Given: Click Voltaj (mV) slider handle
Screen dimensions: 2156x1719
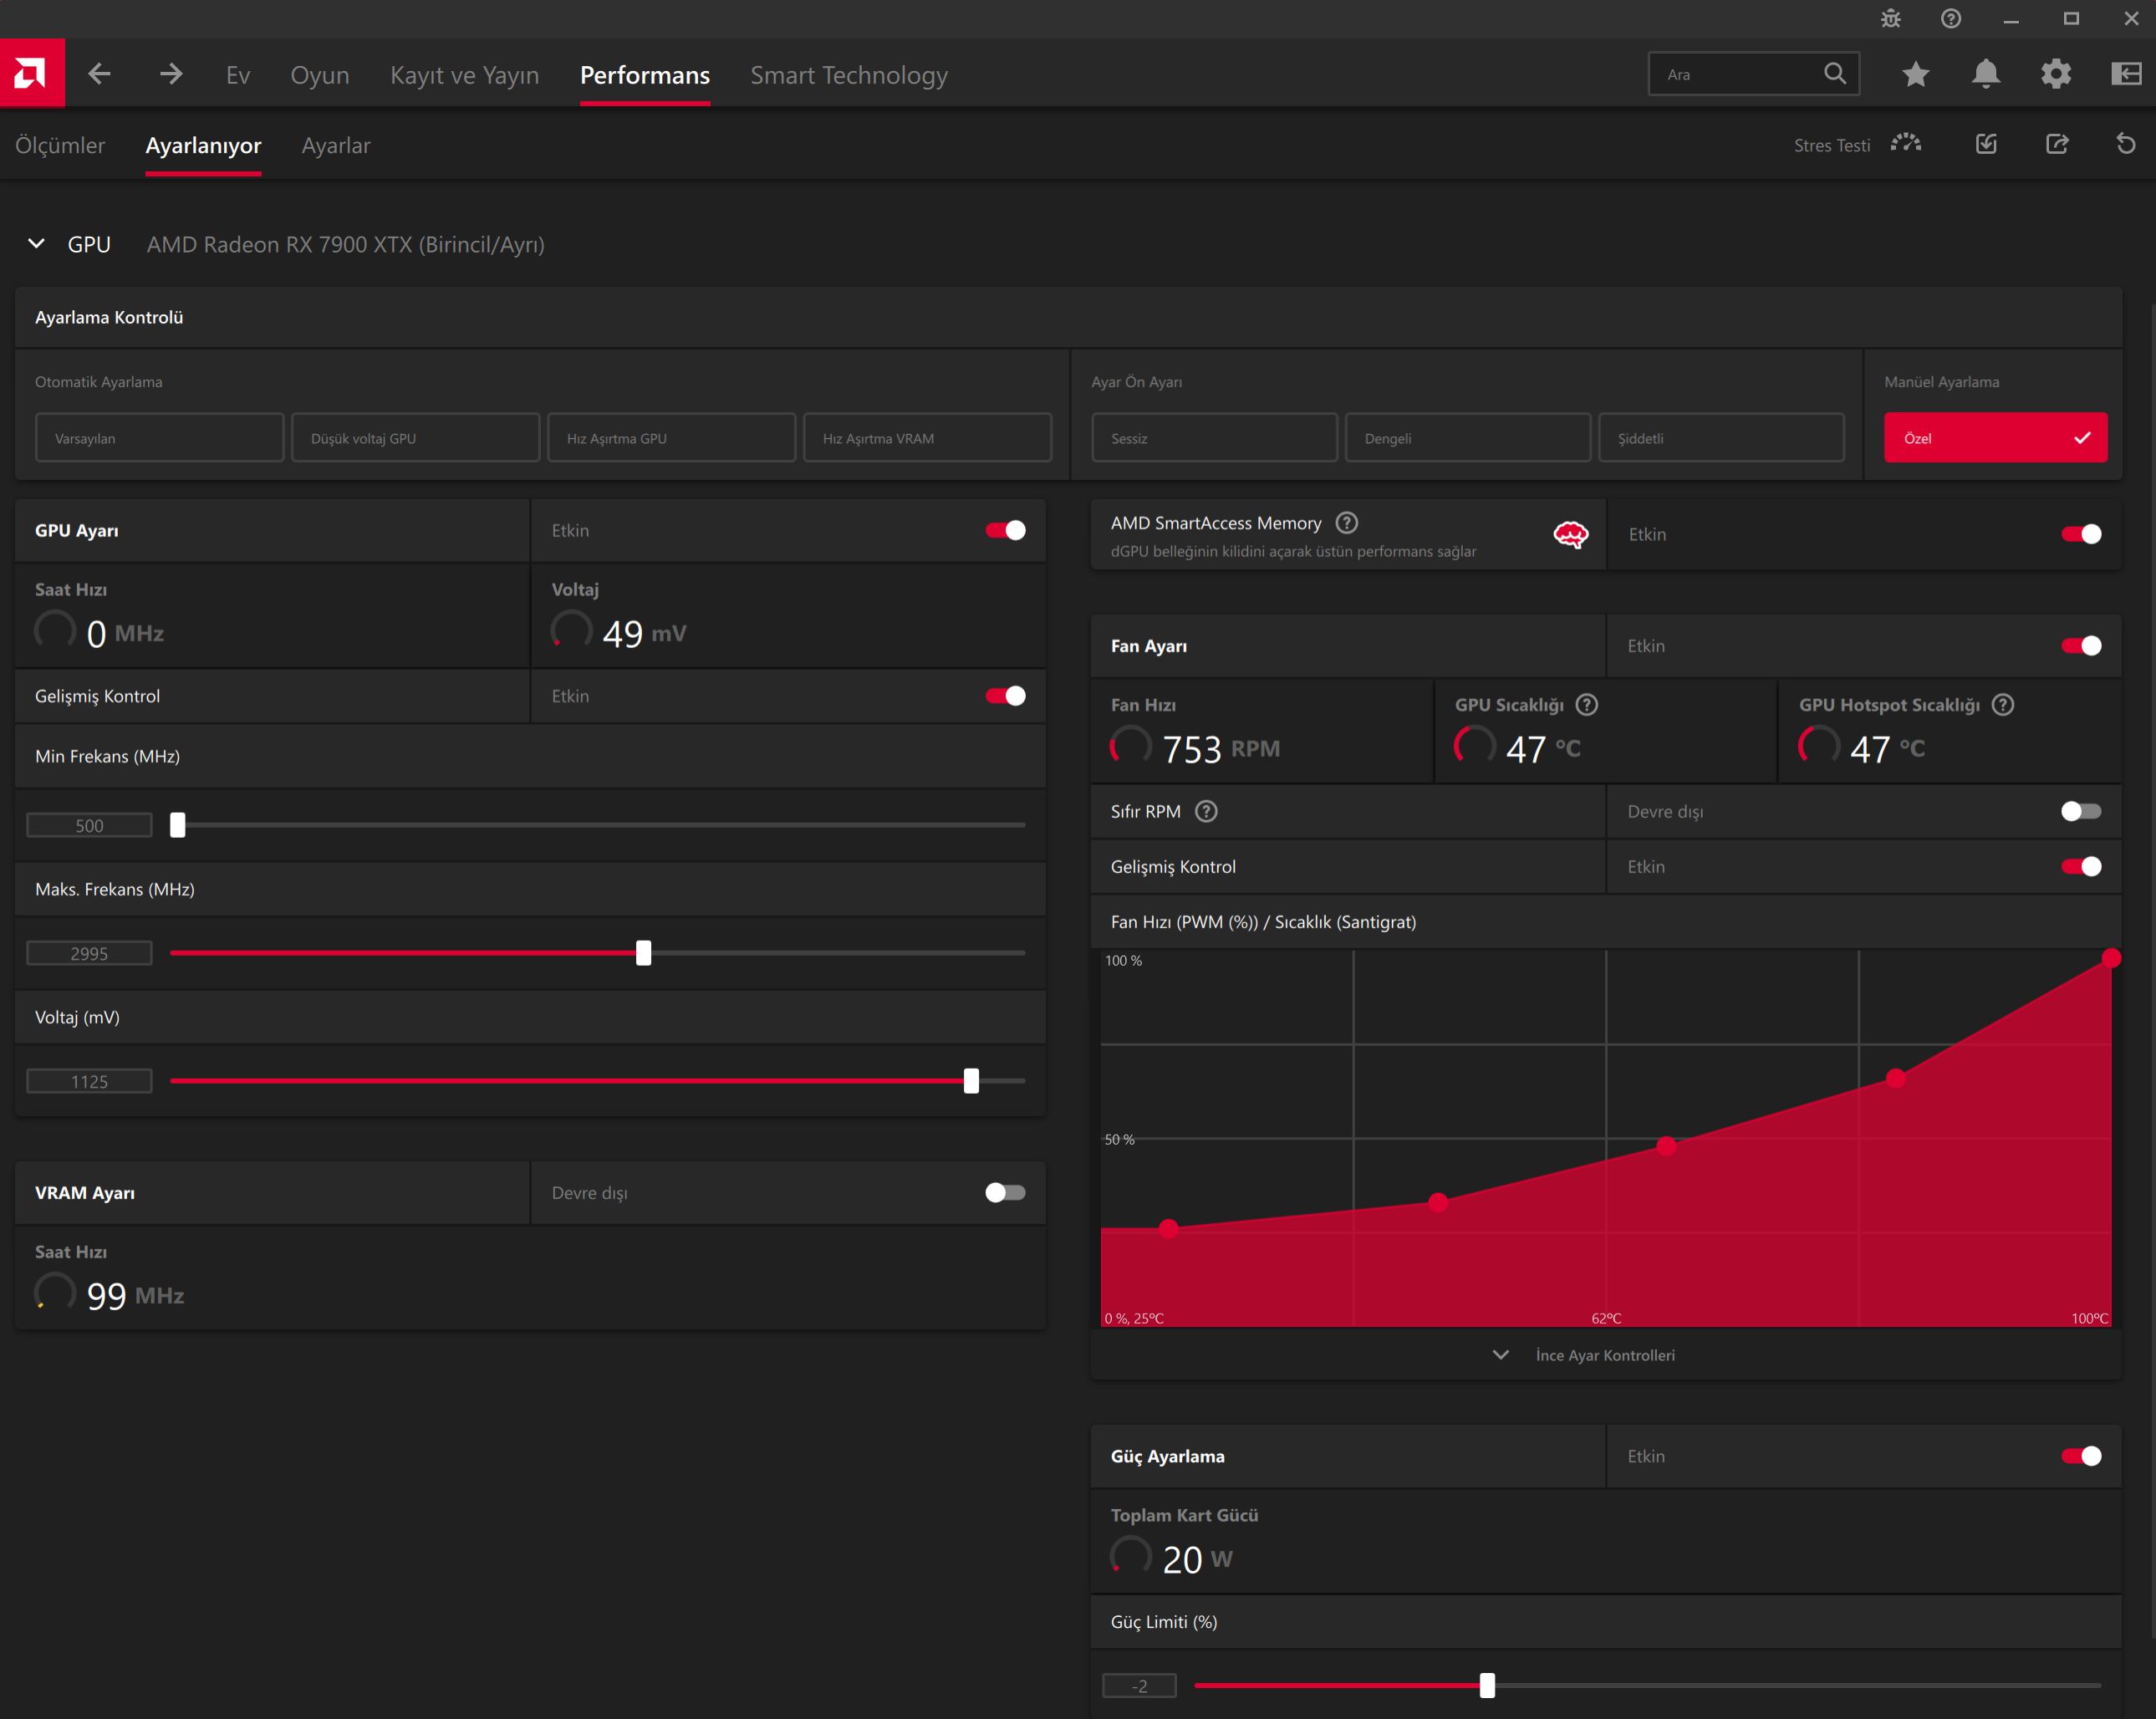Looking at the screenshot, I should [971, 1081].
